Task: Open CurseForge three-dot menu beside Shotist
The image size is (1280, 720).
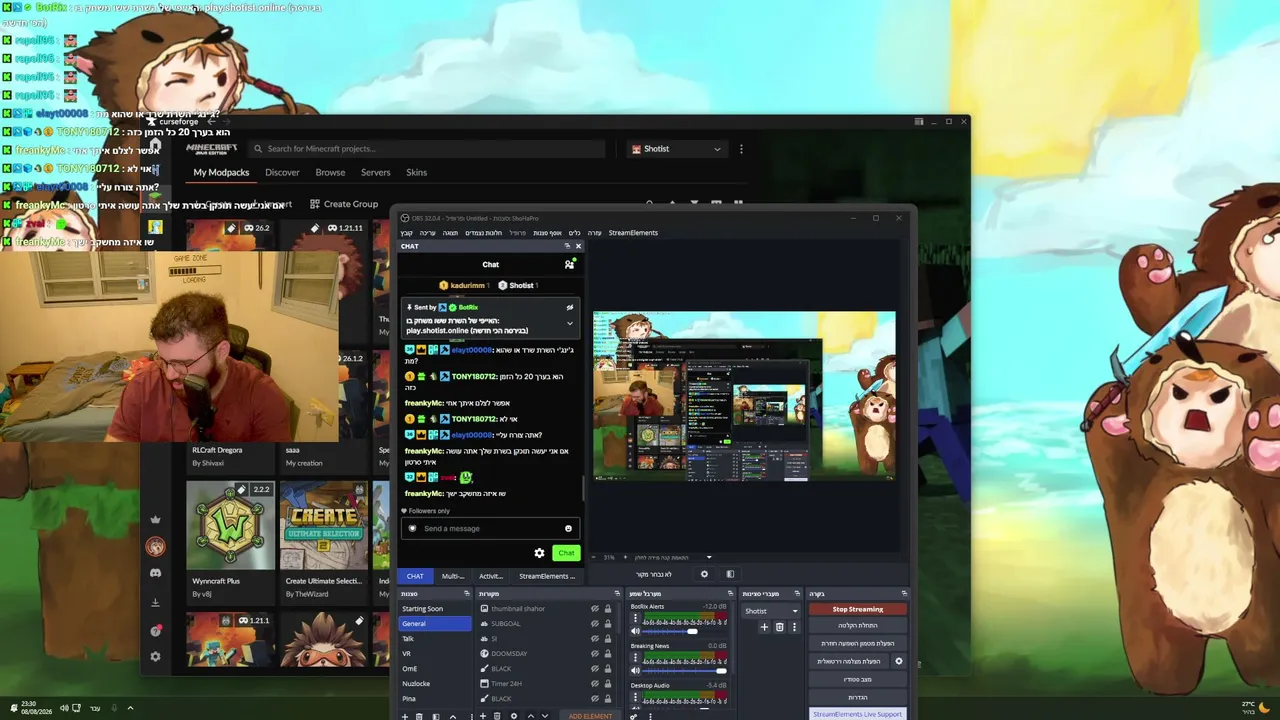Action: point(741,149)
